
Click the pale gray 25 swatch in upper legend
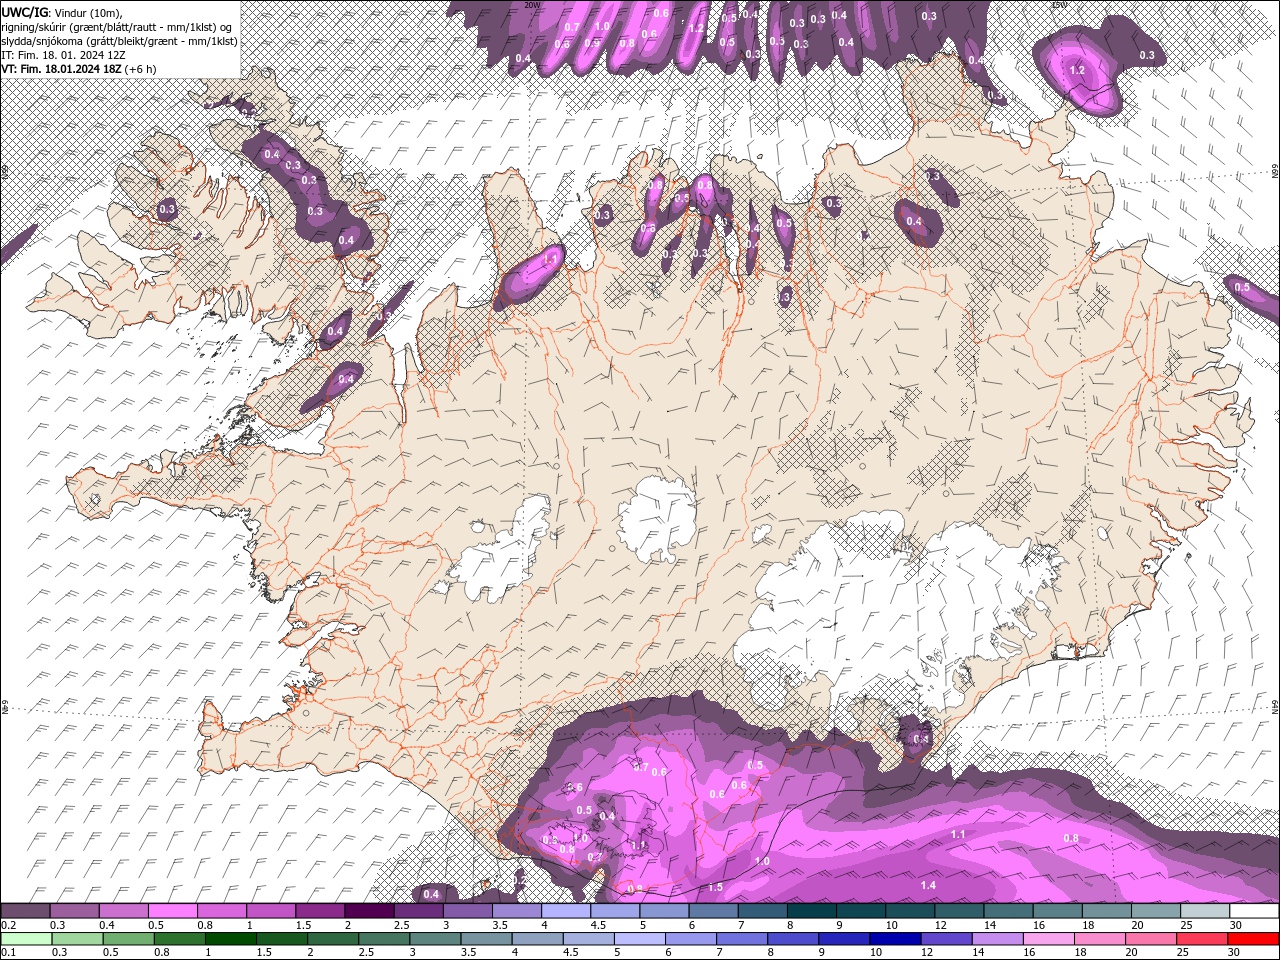coord(1205,911)
